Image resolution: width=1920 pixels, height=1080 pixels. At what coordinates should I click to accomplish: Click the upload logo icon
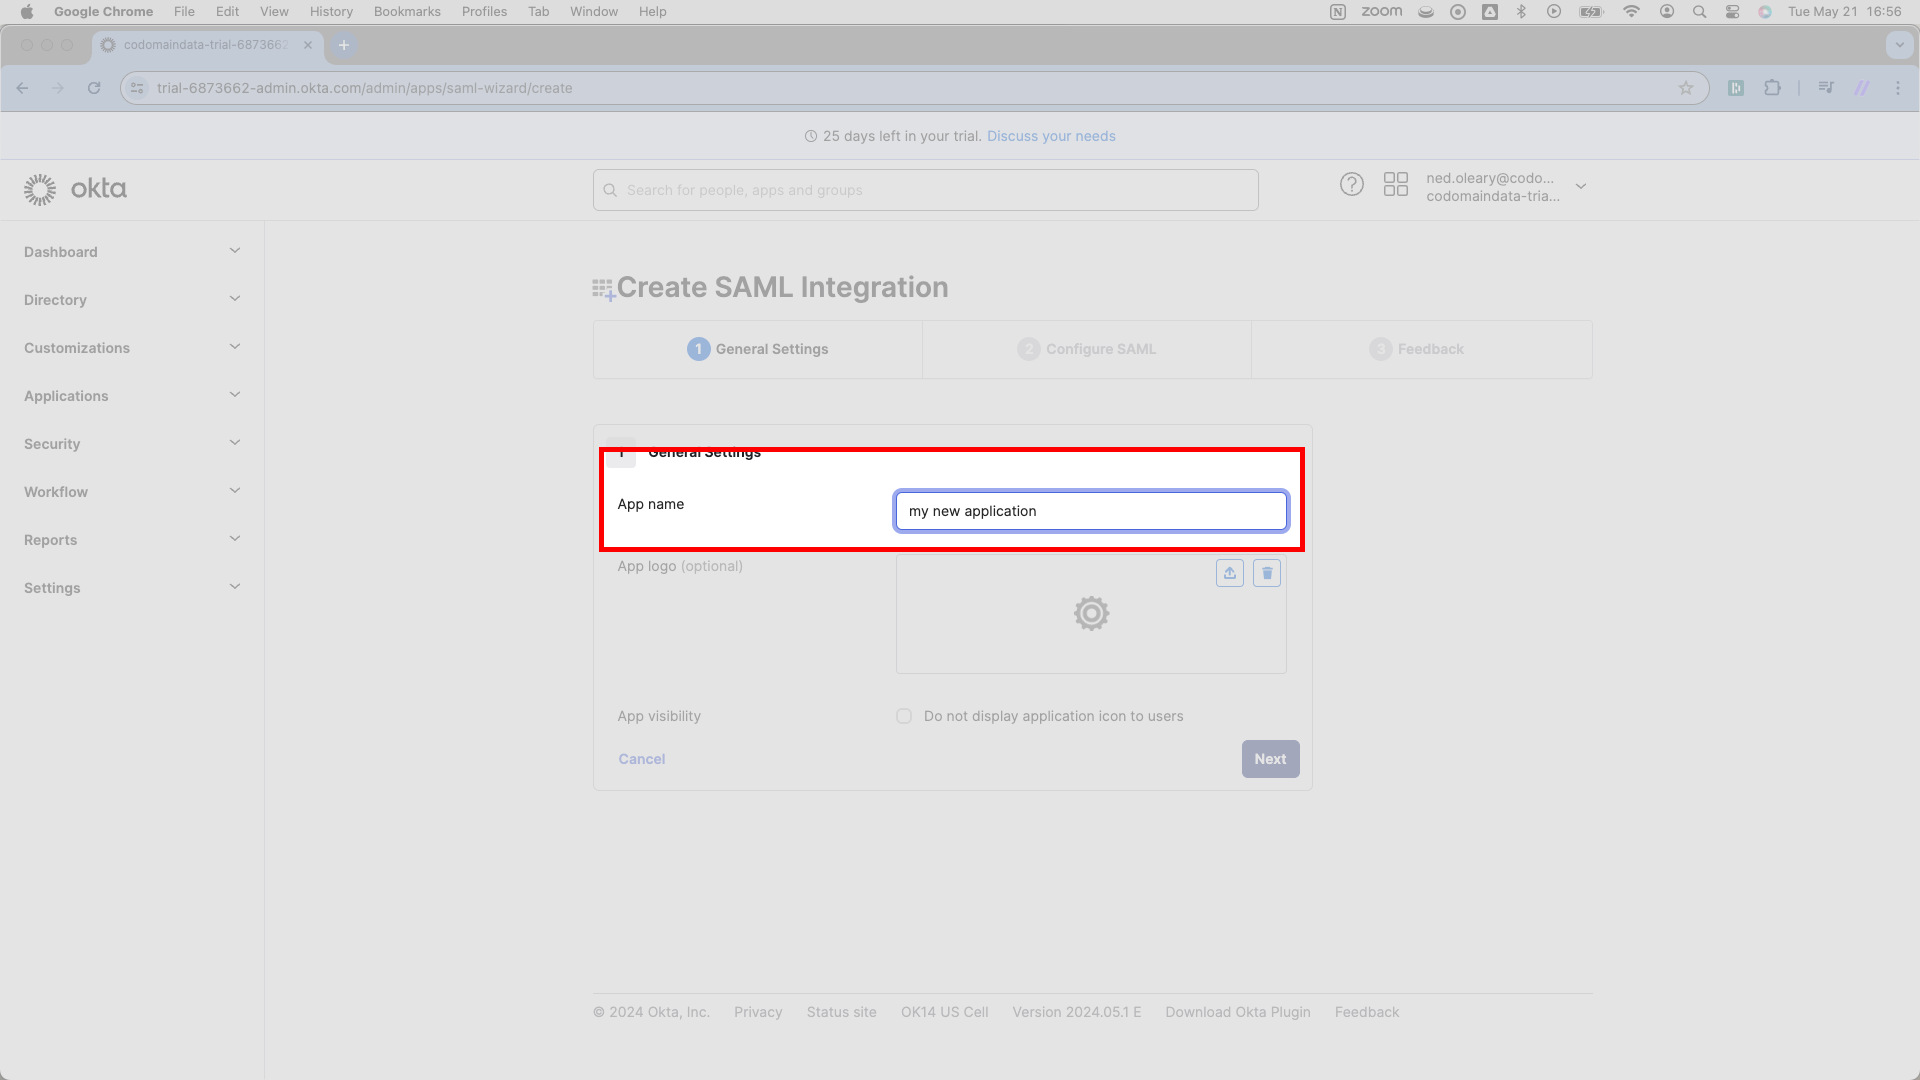(1230, 573)
